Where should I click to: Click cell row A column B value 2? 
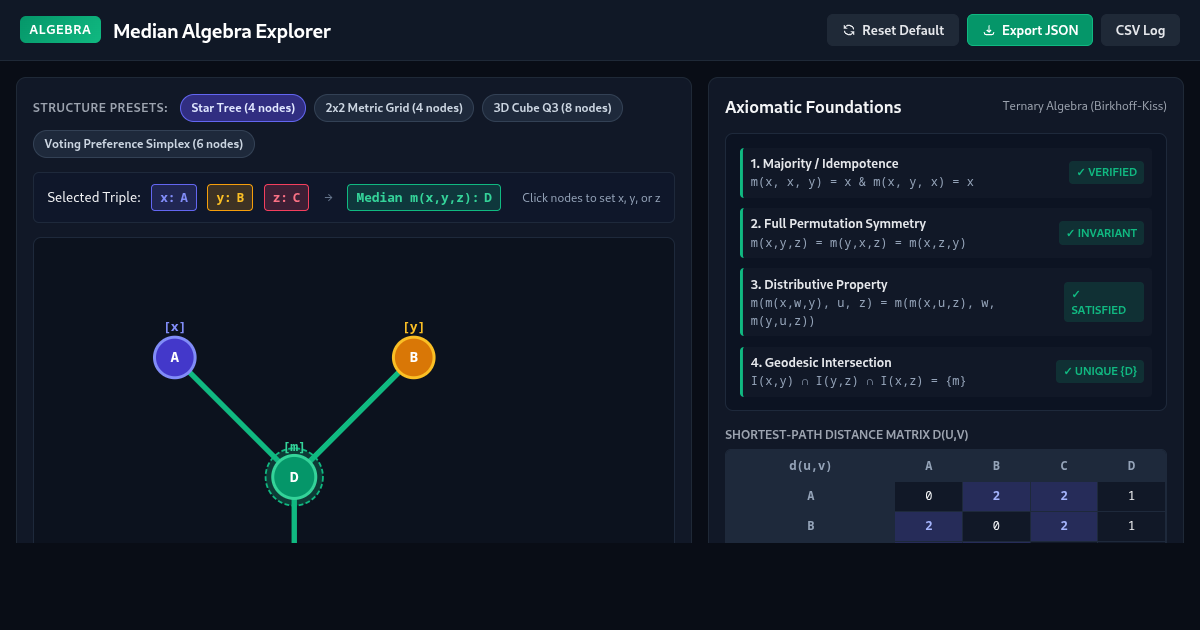coord(996,496)
